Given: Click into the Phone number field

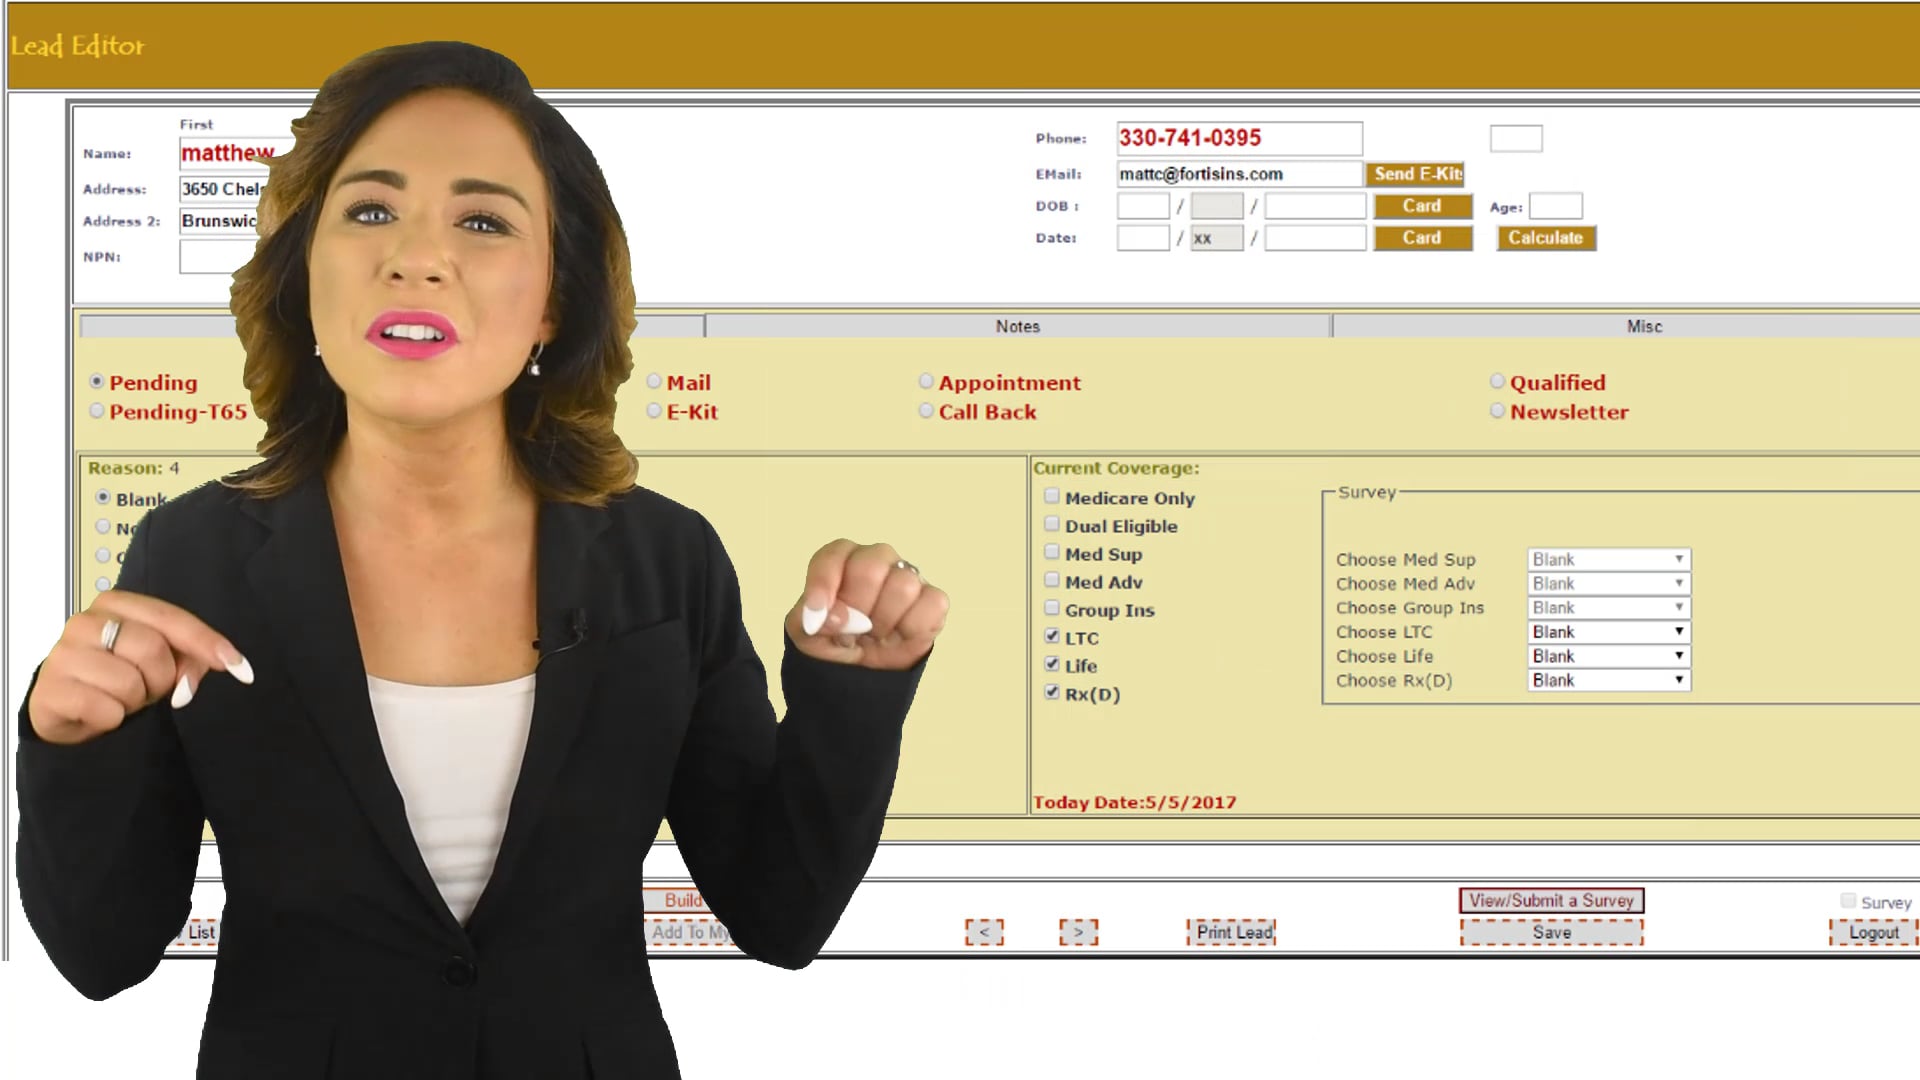Looking at the screenshot, I should coord(1238,138).
